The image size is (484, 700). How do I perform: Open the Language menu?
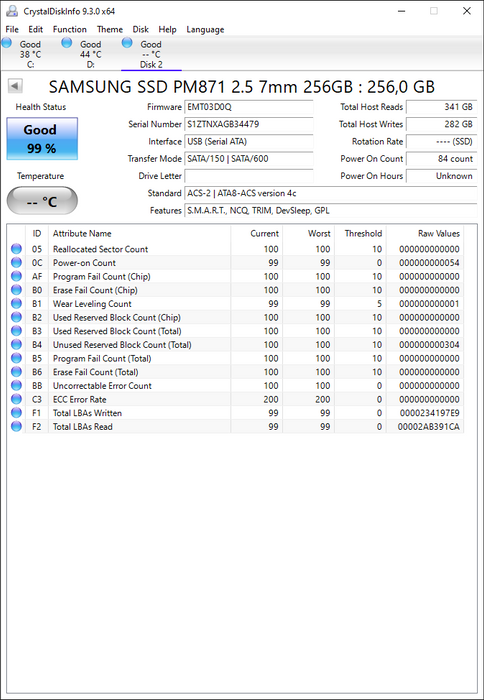(205, 29)
